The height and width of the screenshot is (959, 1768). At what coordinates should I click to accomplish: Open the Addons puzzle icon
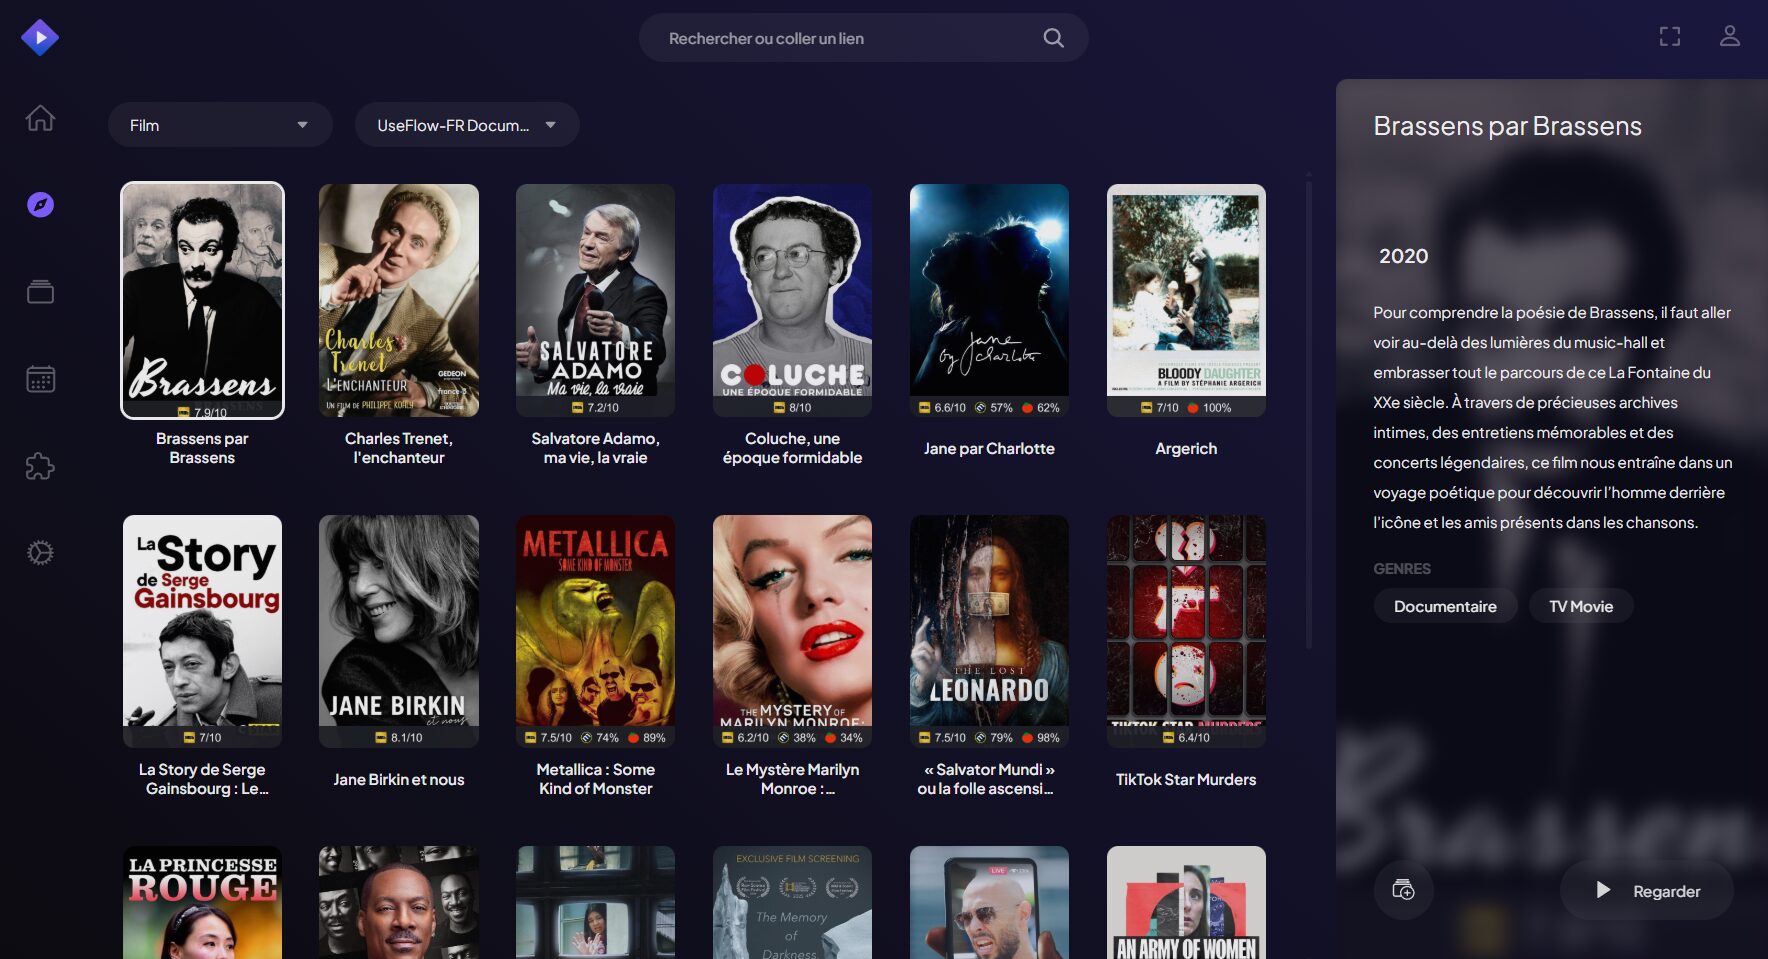[x=40, y=466]
